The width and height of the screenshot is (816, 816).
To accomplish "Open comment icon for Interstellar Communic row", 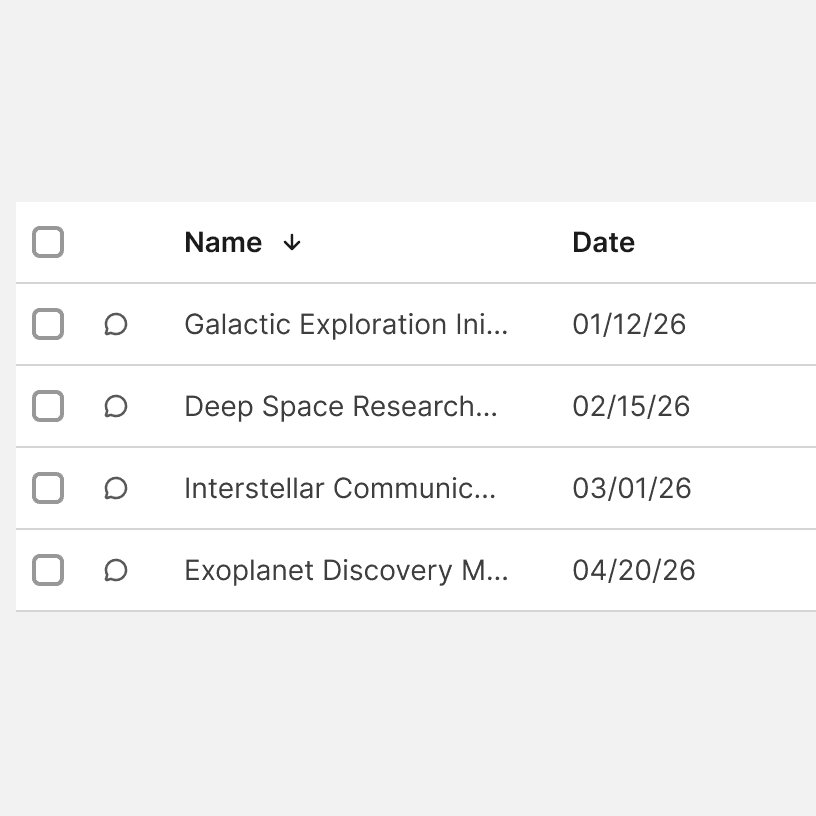I will 116,489.
